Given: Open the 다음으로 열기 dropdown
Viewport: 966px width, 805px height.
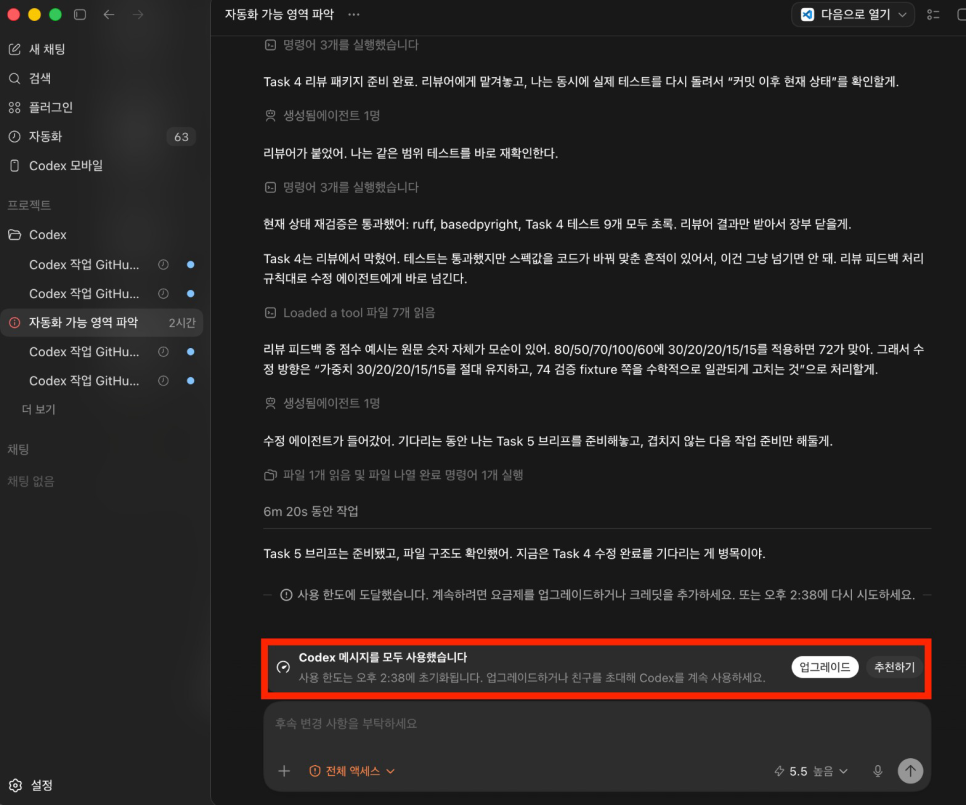Looking at the screenshot, I should click(853, 15).
